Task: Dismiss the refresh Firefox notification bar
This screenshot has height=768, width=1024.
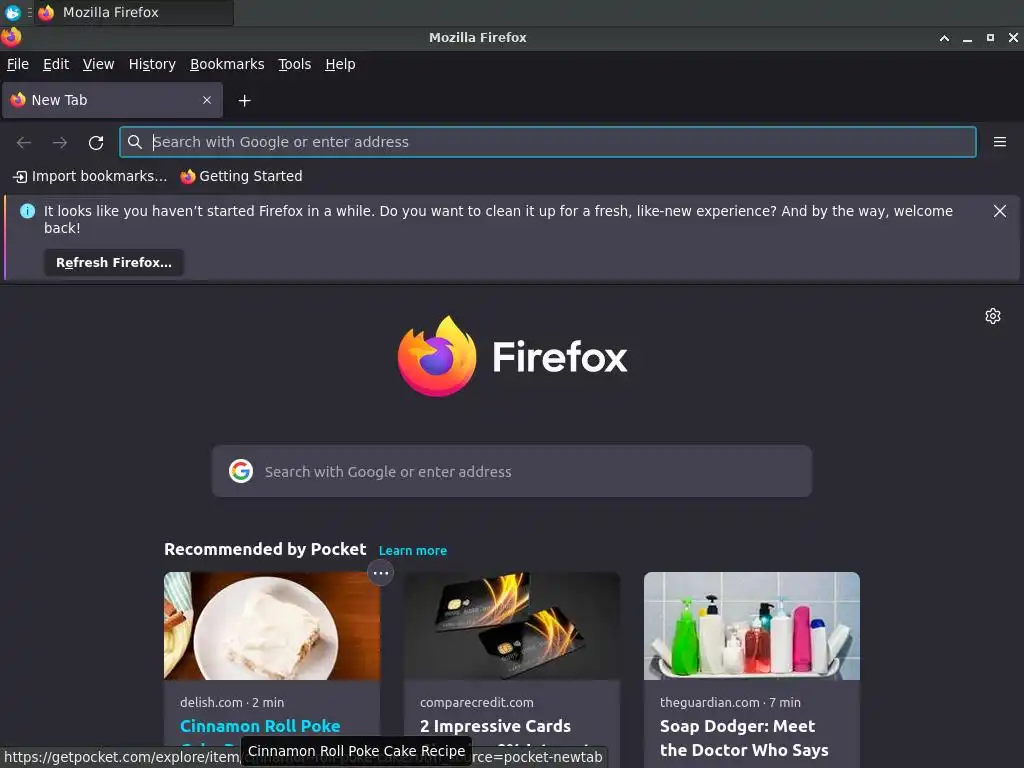Action: (x=1000, y=211)
